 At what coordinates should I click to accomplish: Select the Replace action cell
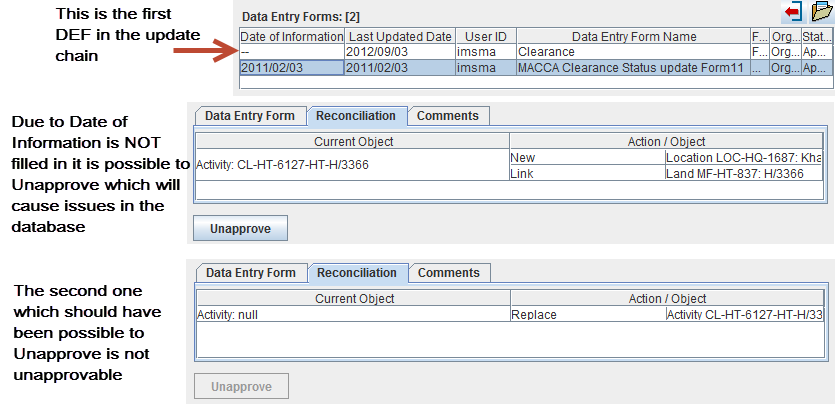click(587, 315)
